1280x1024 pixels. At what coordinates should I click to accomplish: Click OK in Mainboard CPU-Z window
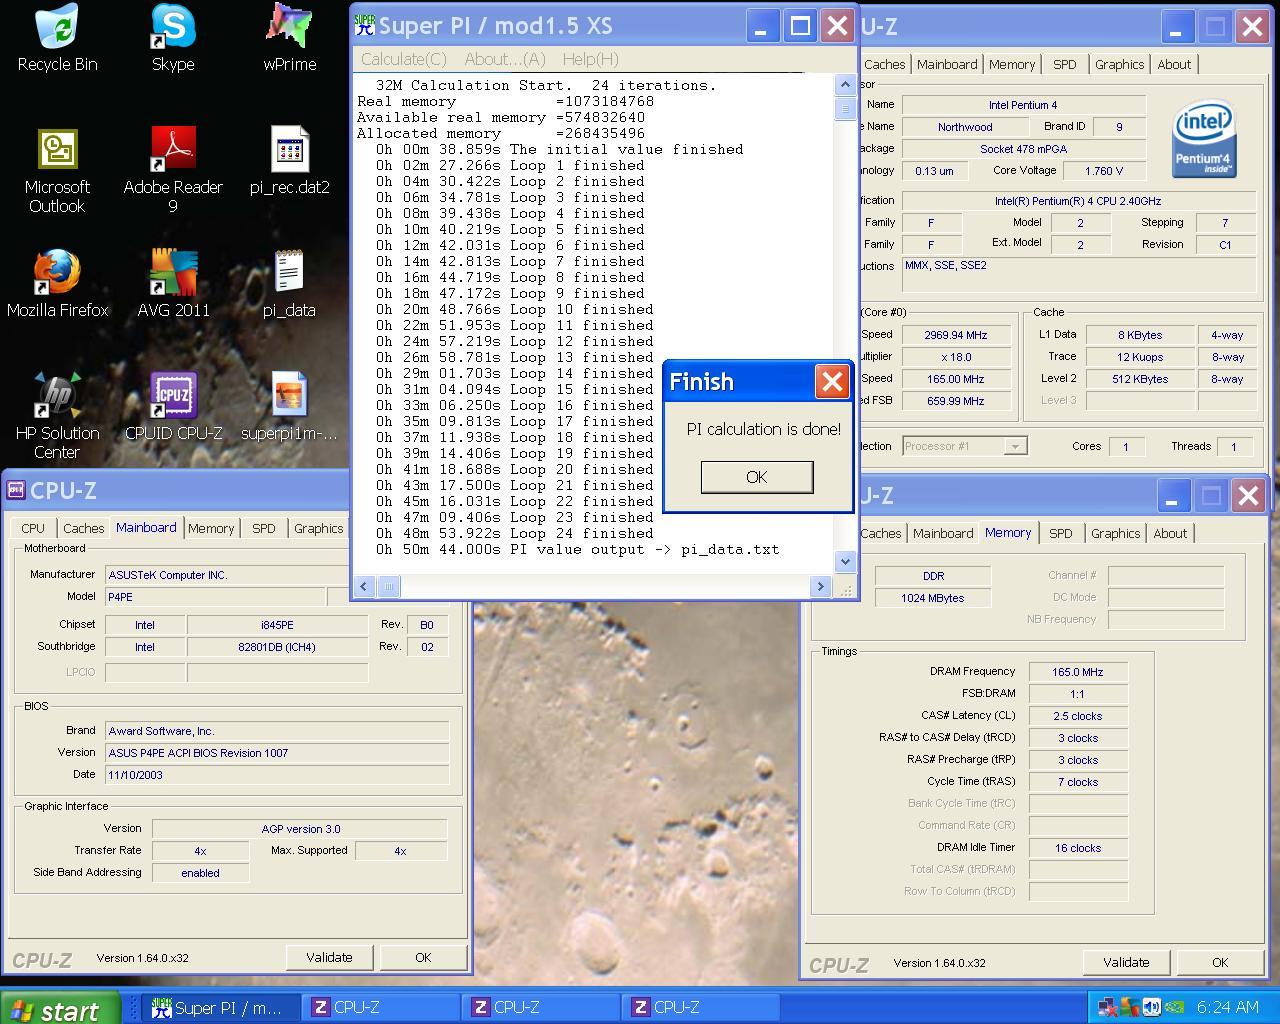(x=423, y=957)
